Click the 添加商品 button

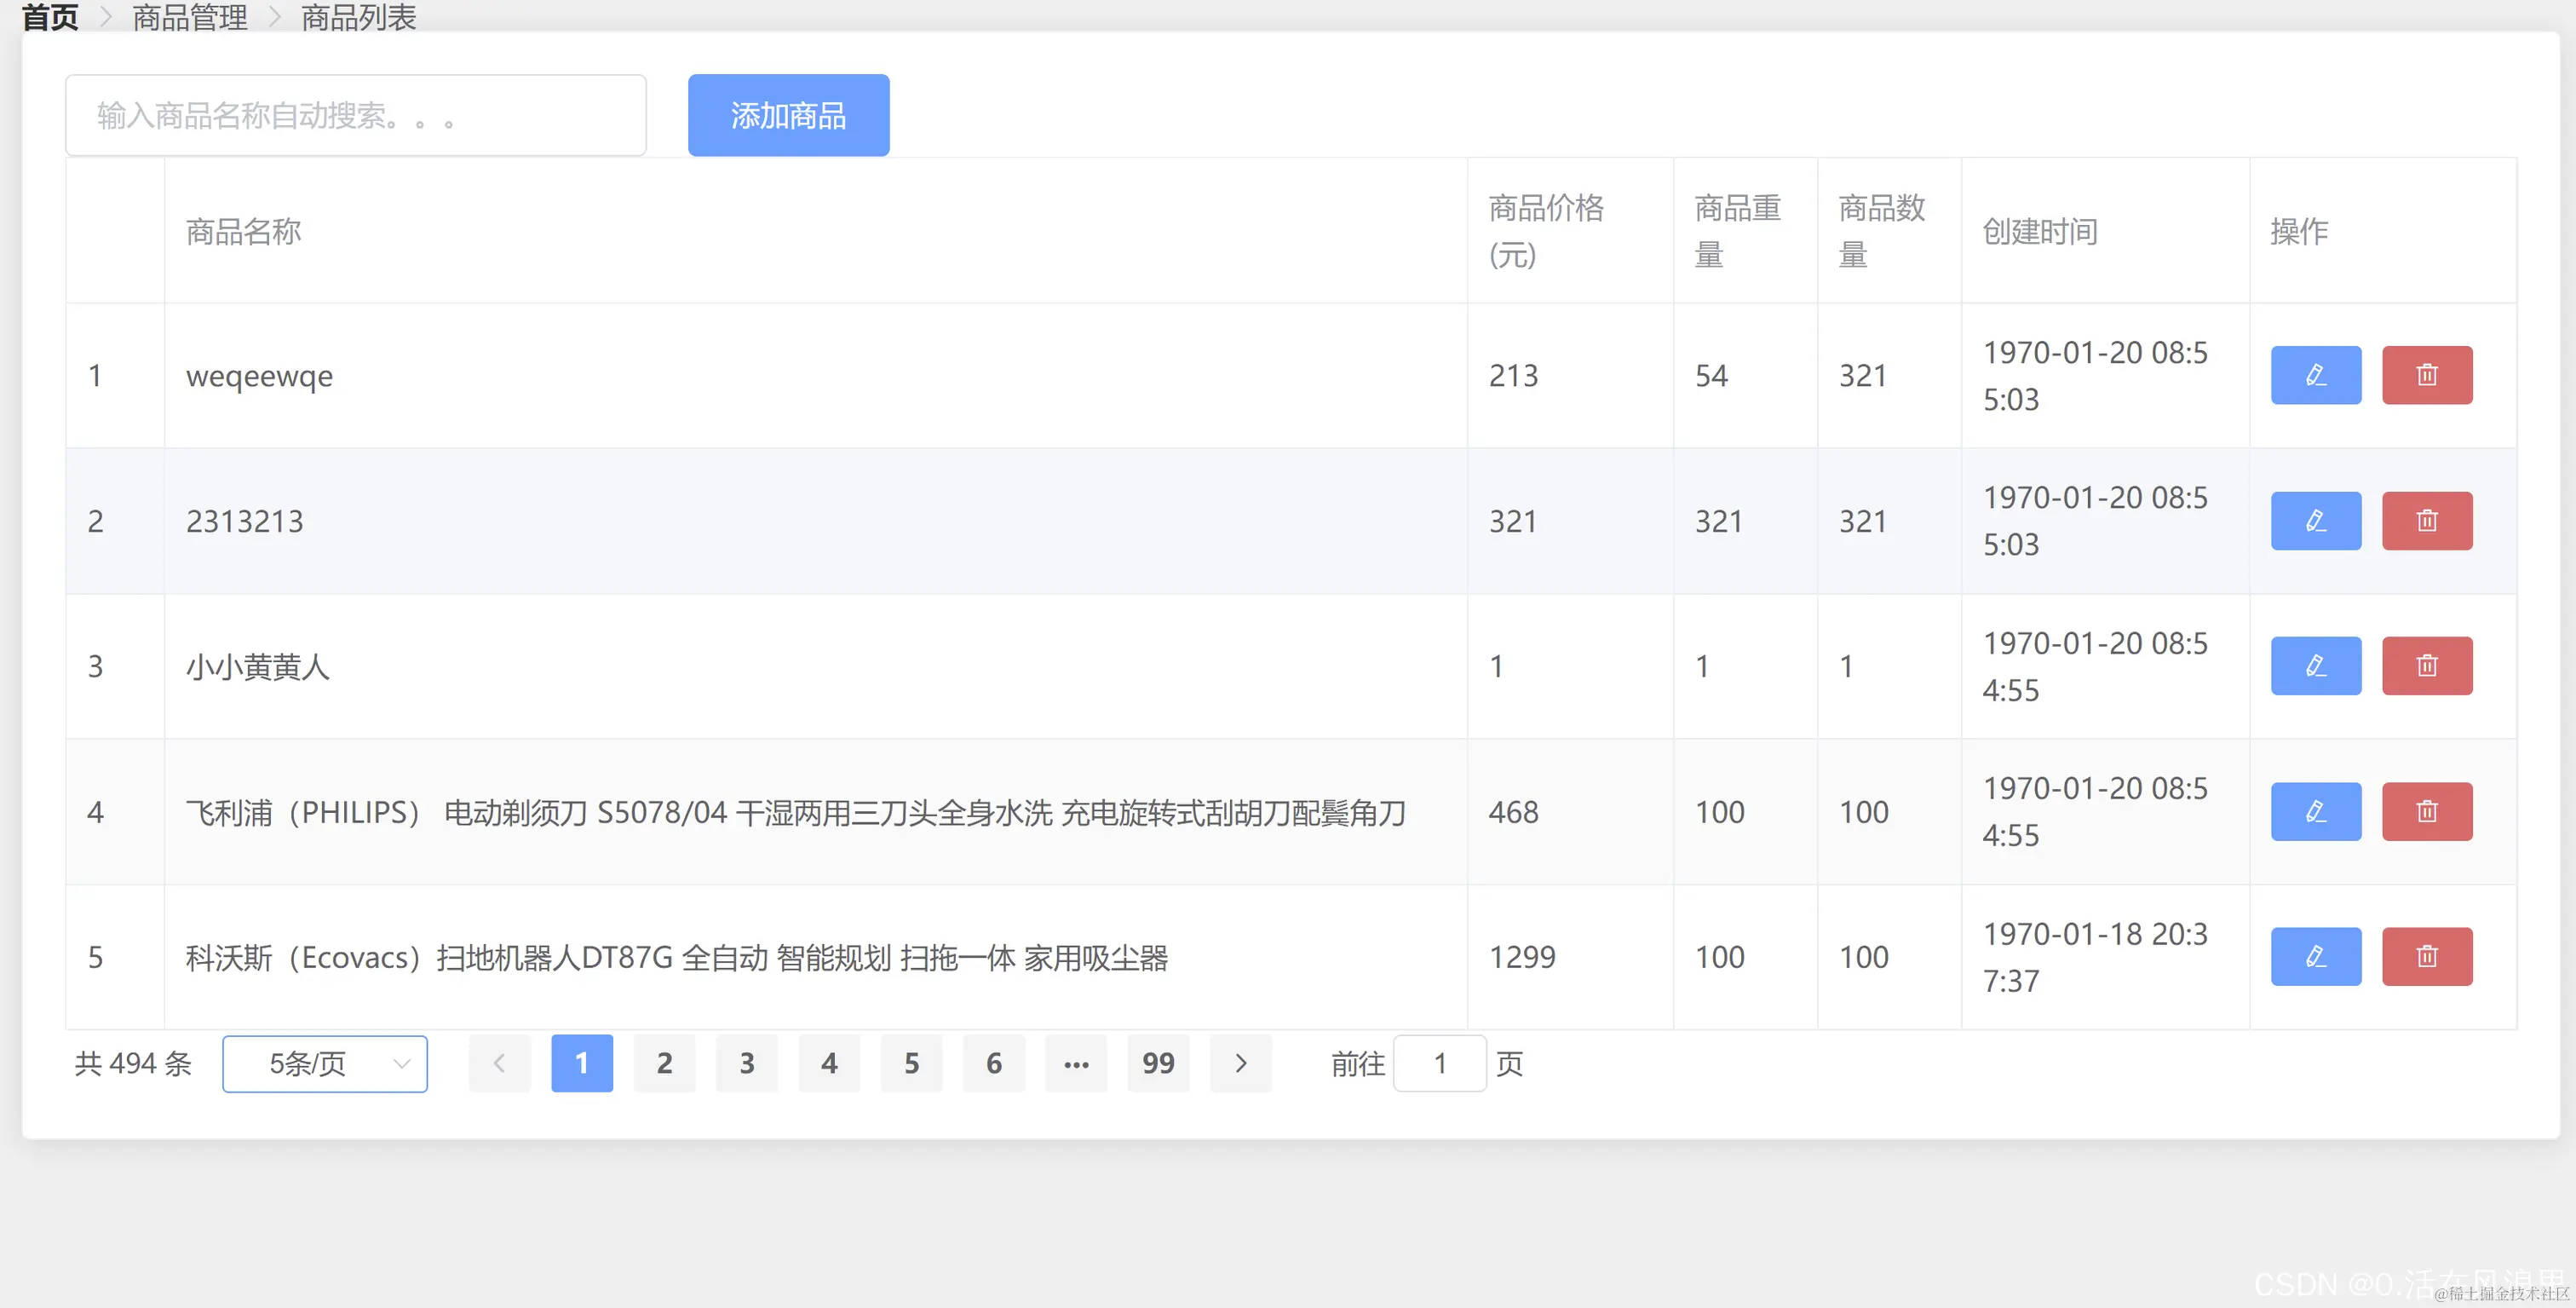click(x=788, y=115)
